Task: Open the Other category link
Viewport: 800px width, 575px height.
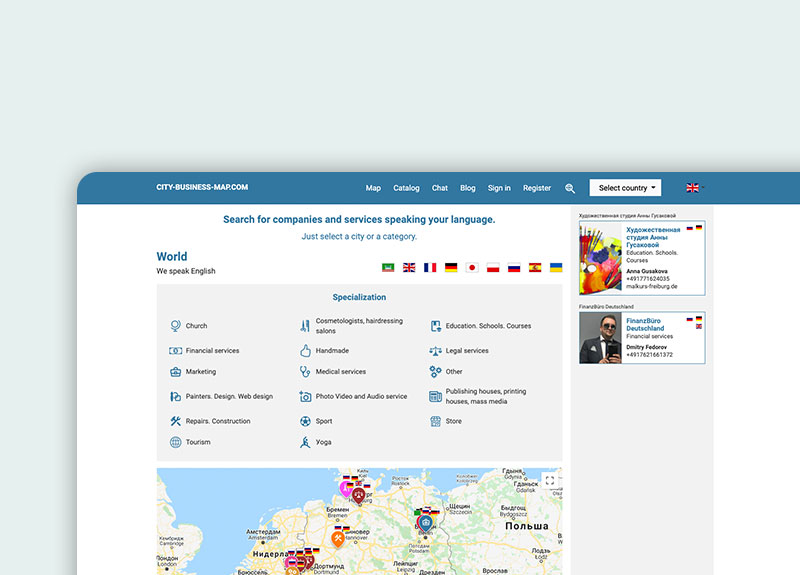Action: pyautogui.click(x=454, y=371)
